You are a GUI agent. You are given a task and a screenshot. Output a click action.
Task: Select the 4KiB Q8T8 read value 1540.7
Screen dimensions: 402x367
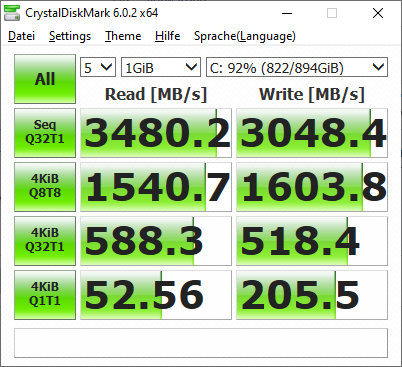(x=156, y=187)
